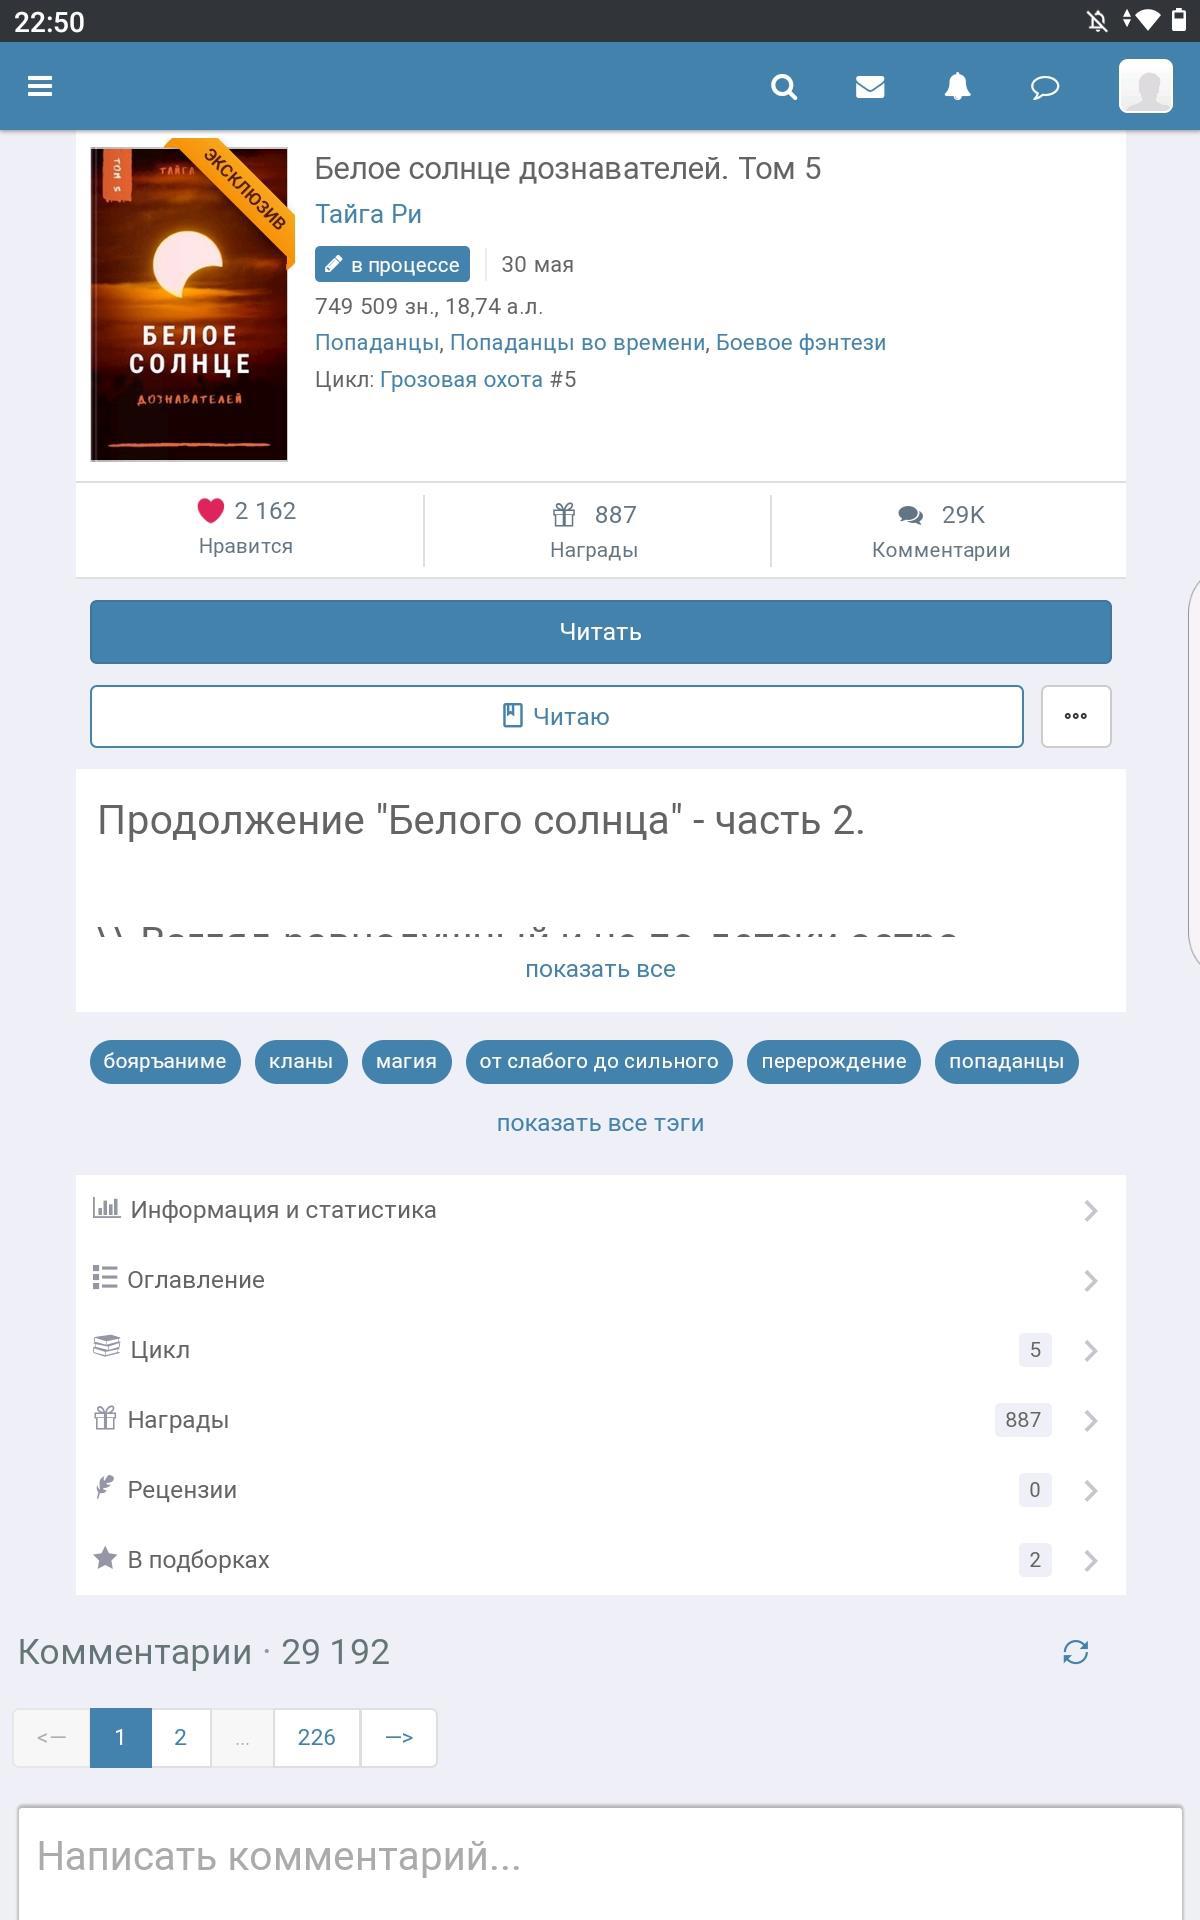Open the user profile avatar
1200x1920 pixels.
(x=1146, y=86)
